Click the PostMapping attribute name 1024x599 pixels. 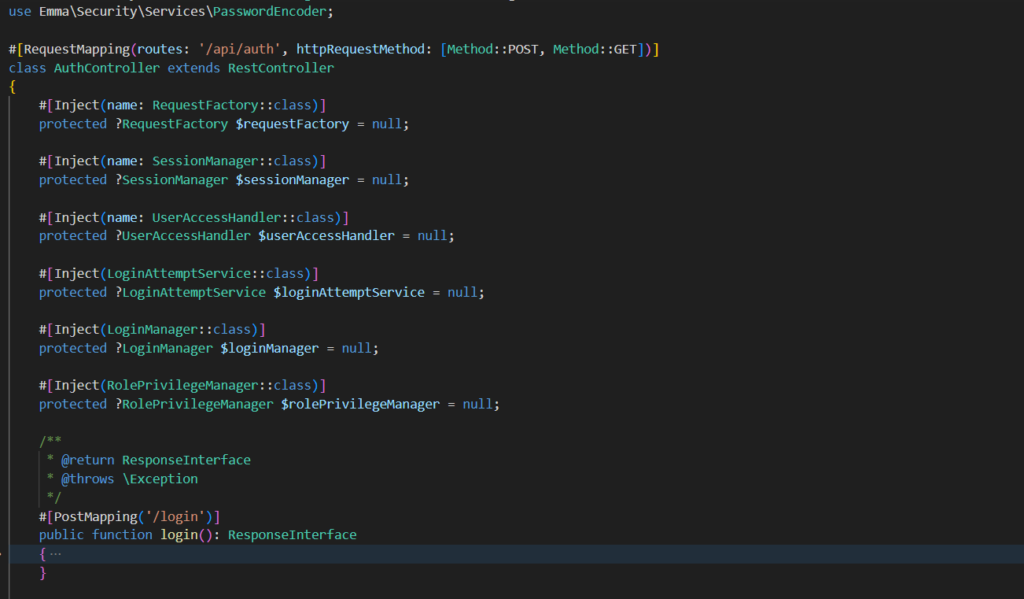pos(92,516)
